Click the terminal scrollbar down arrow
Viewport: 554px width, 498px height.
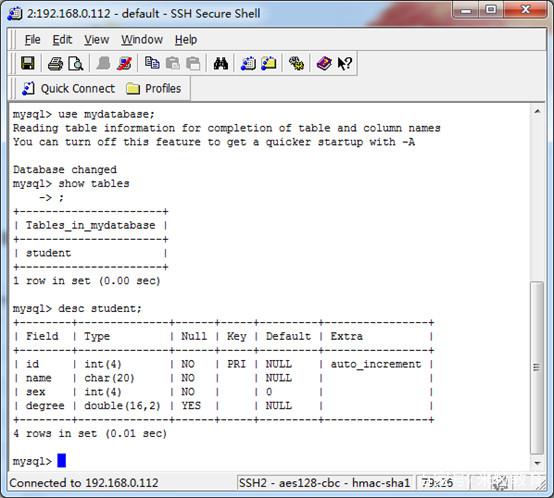tap(537, 463)
